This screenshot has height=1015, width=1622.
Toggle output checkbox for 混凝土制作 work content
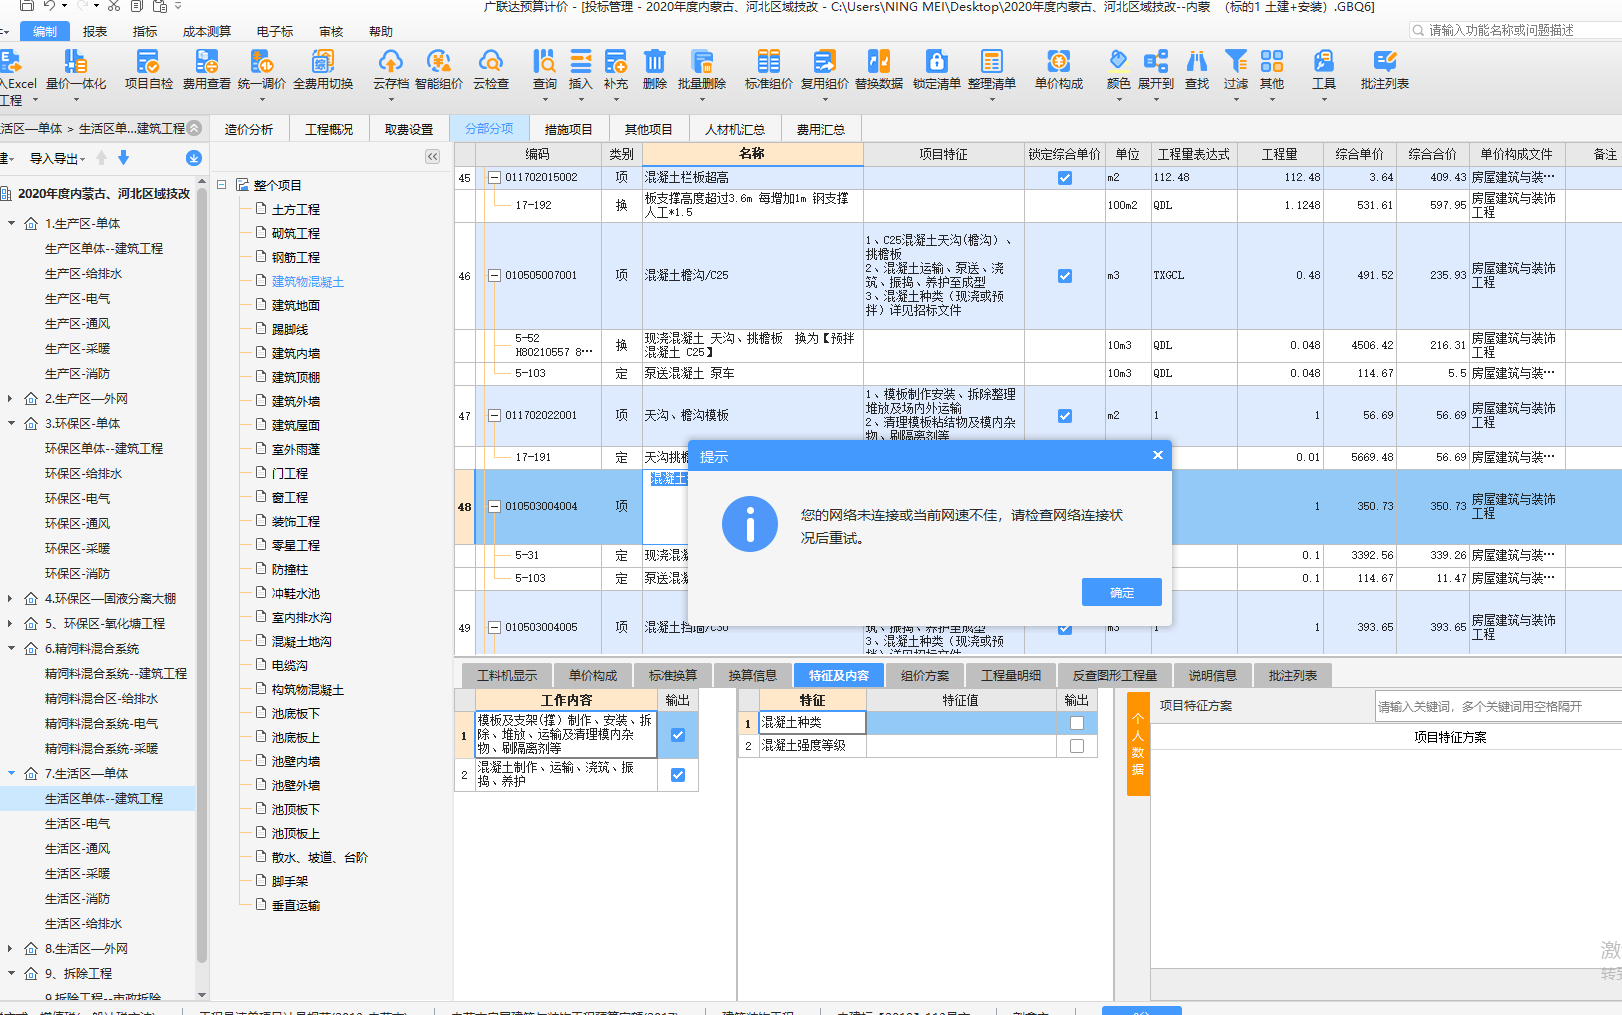(678, 775)
